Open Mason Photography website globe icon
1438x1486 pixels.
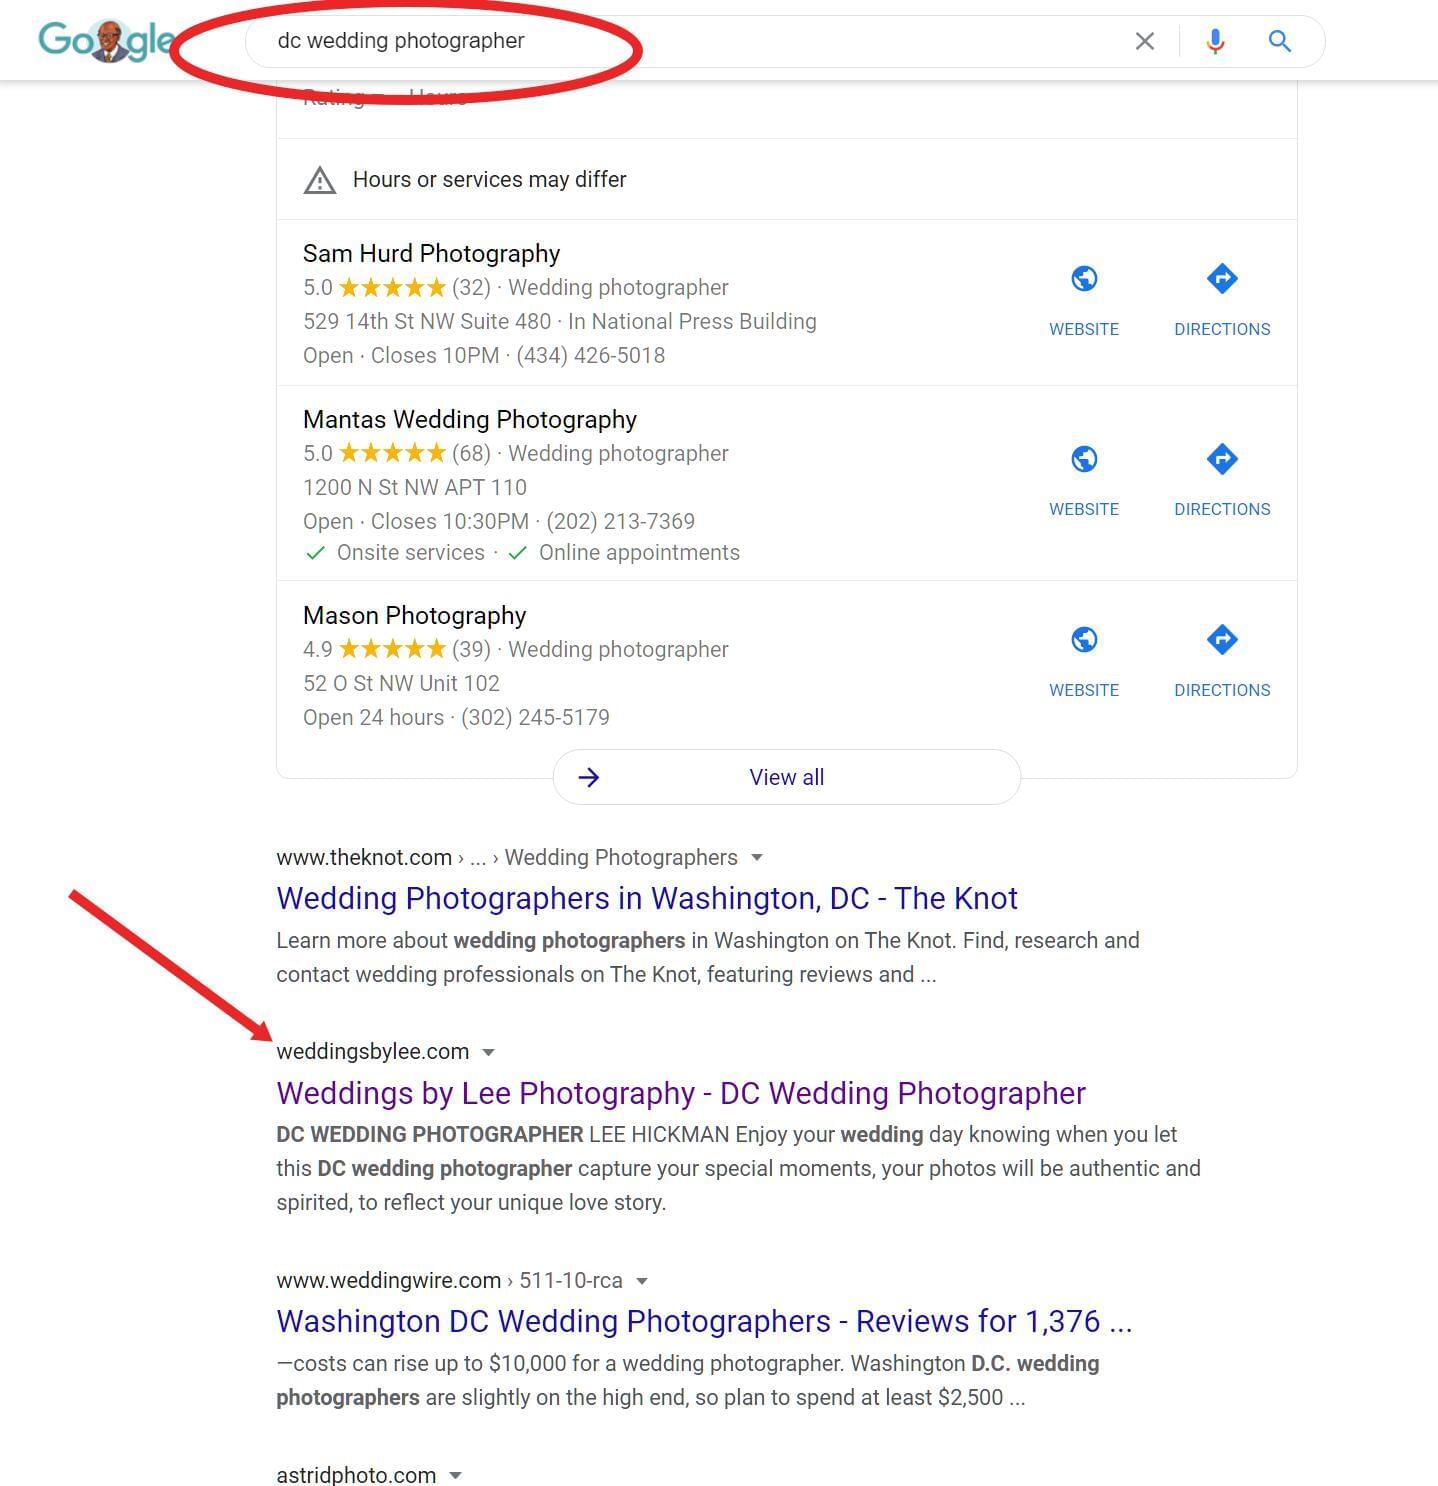(1084, 639)
